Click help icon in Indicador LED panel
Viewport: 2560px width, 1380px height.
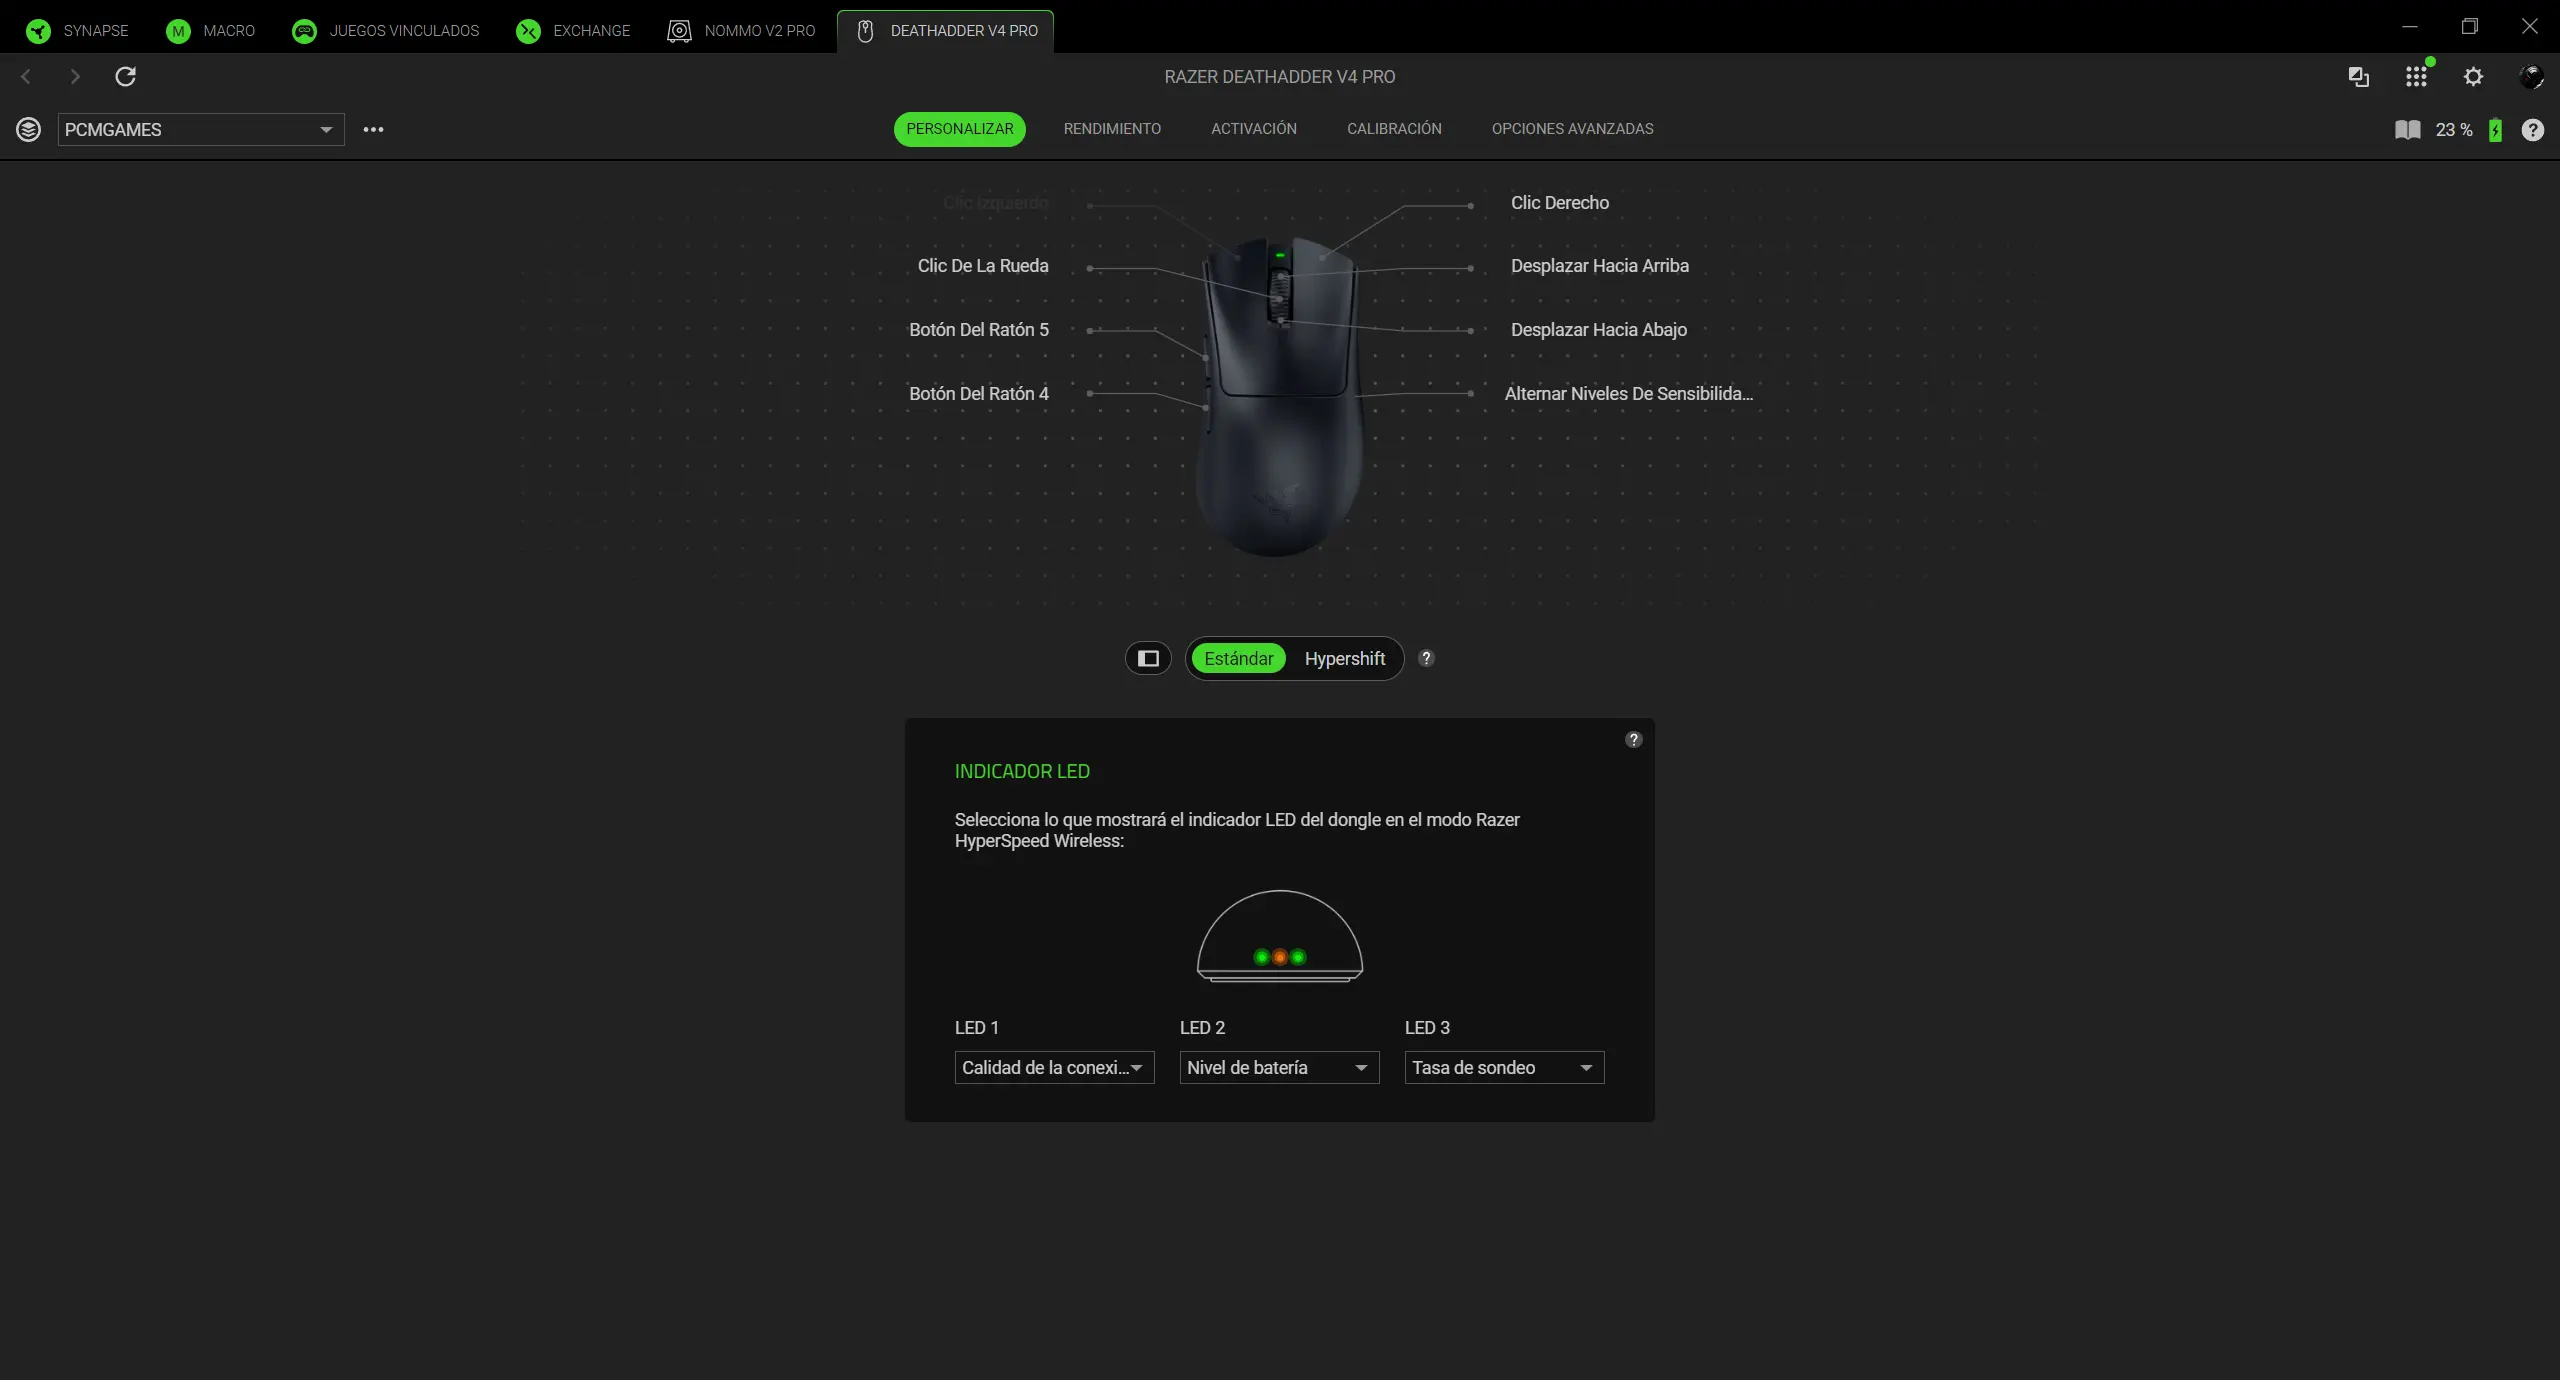point(1634,740)
